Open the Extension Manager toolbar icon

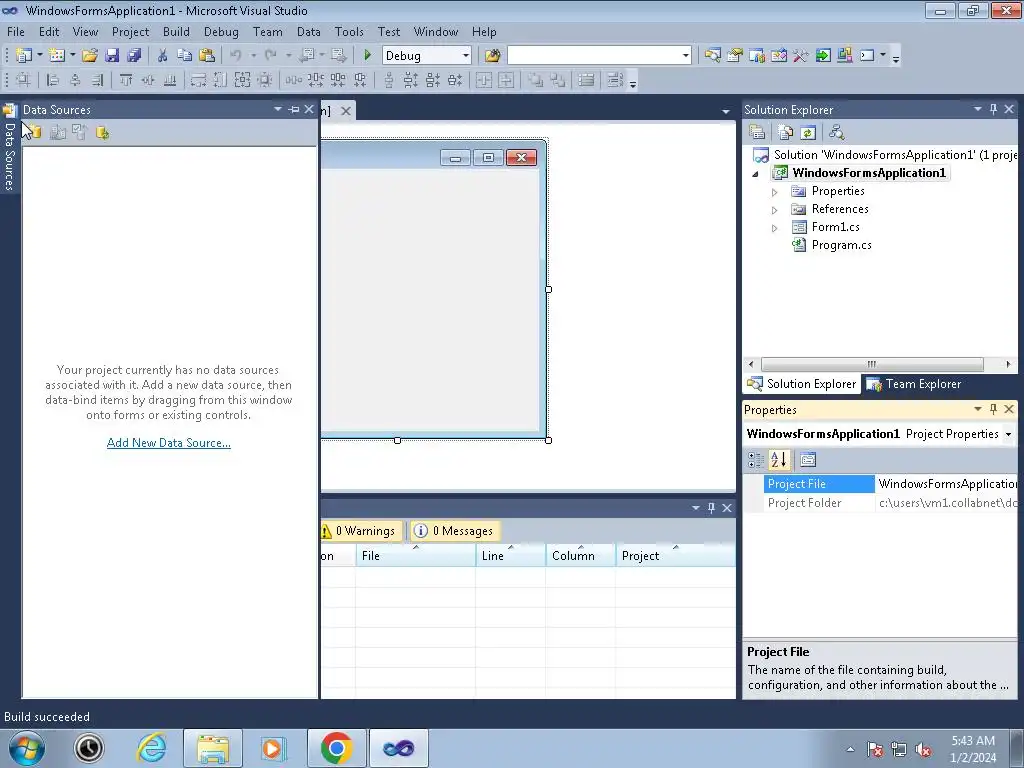pyautogui.click(x=844, y=56)
